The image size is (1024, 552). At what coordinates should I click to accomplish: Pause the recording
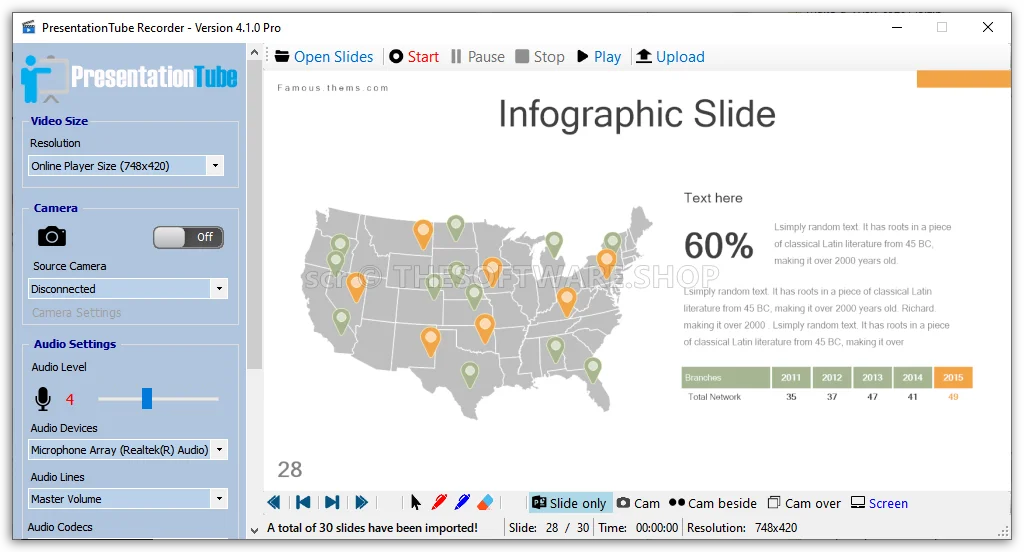click(477, 57)
